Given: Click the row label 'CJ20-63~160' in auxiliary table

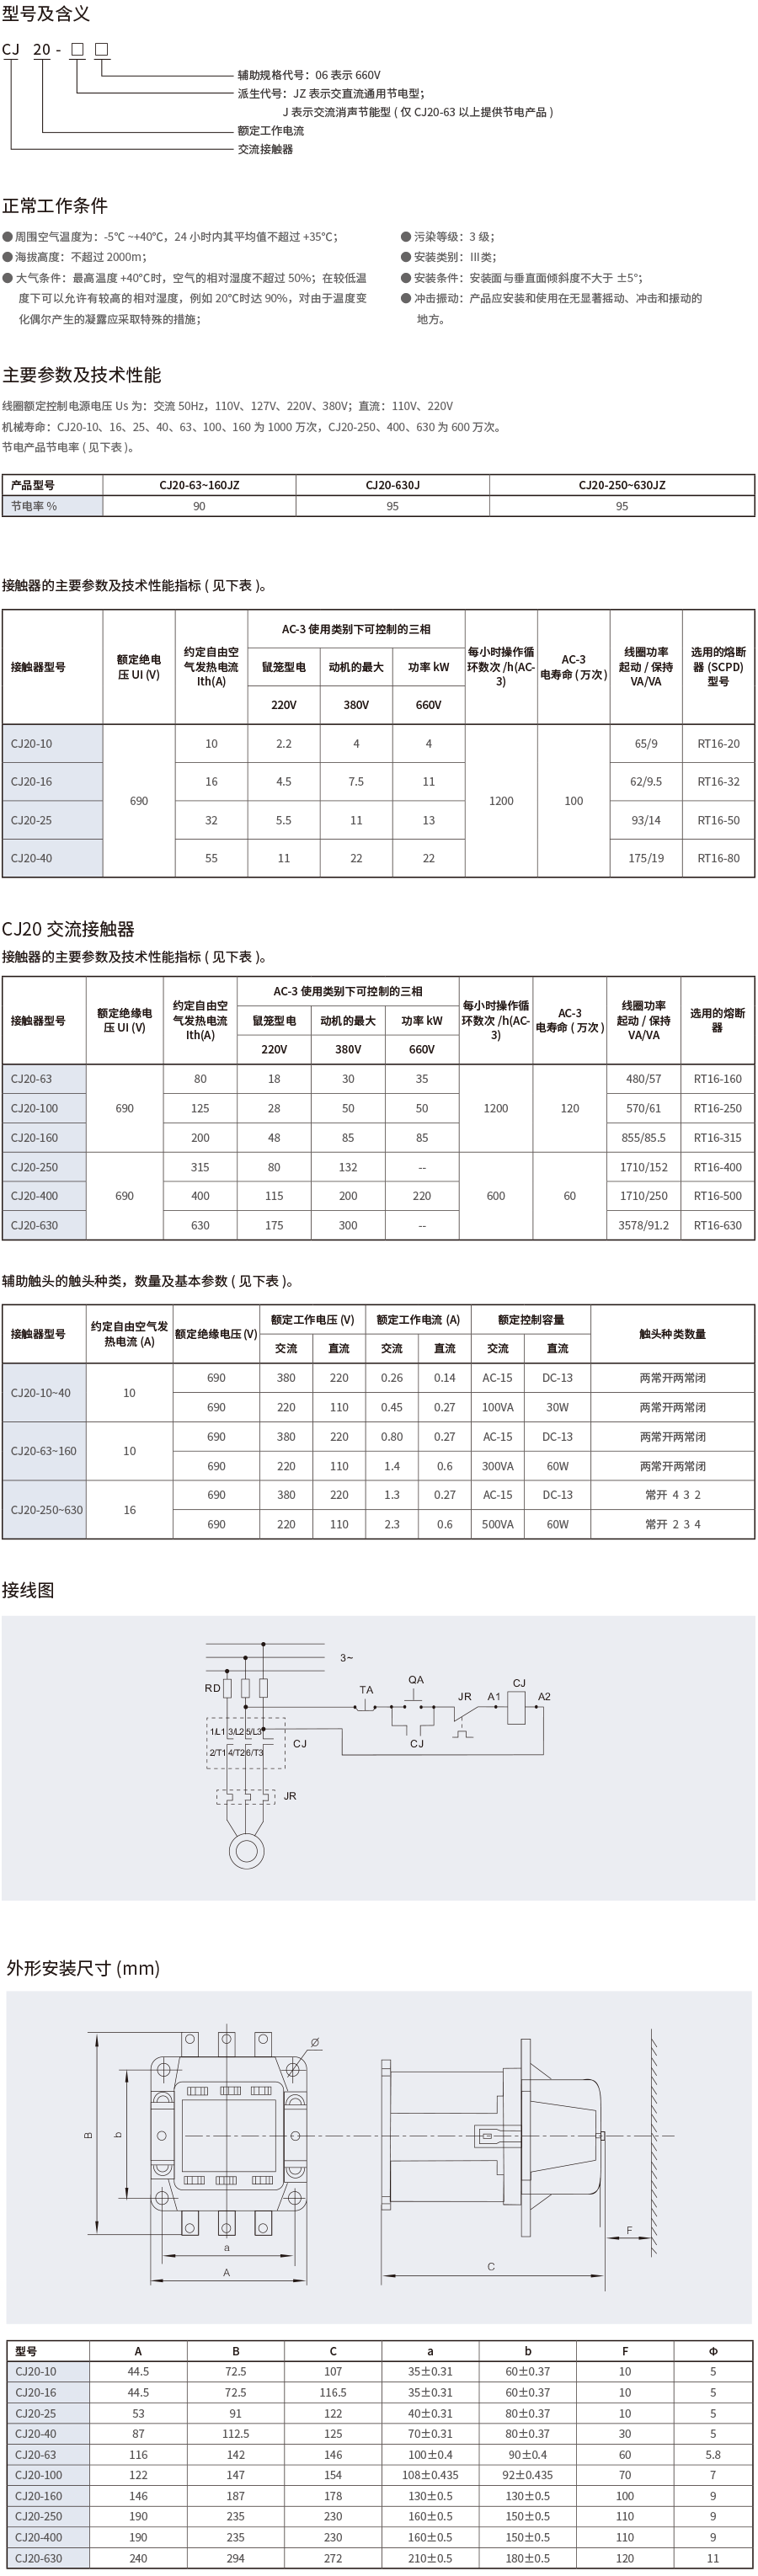Looking at the screenshot, I should tap(44, 1451).
